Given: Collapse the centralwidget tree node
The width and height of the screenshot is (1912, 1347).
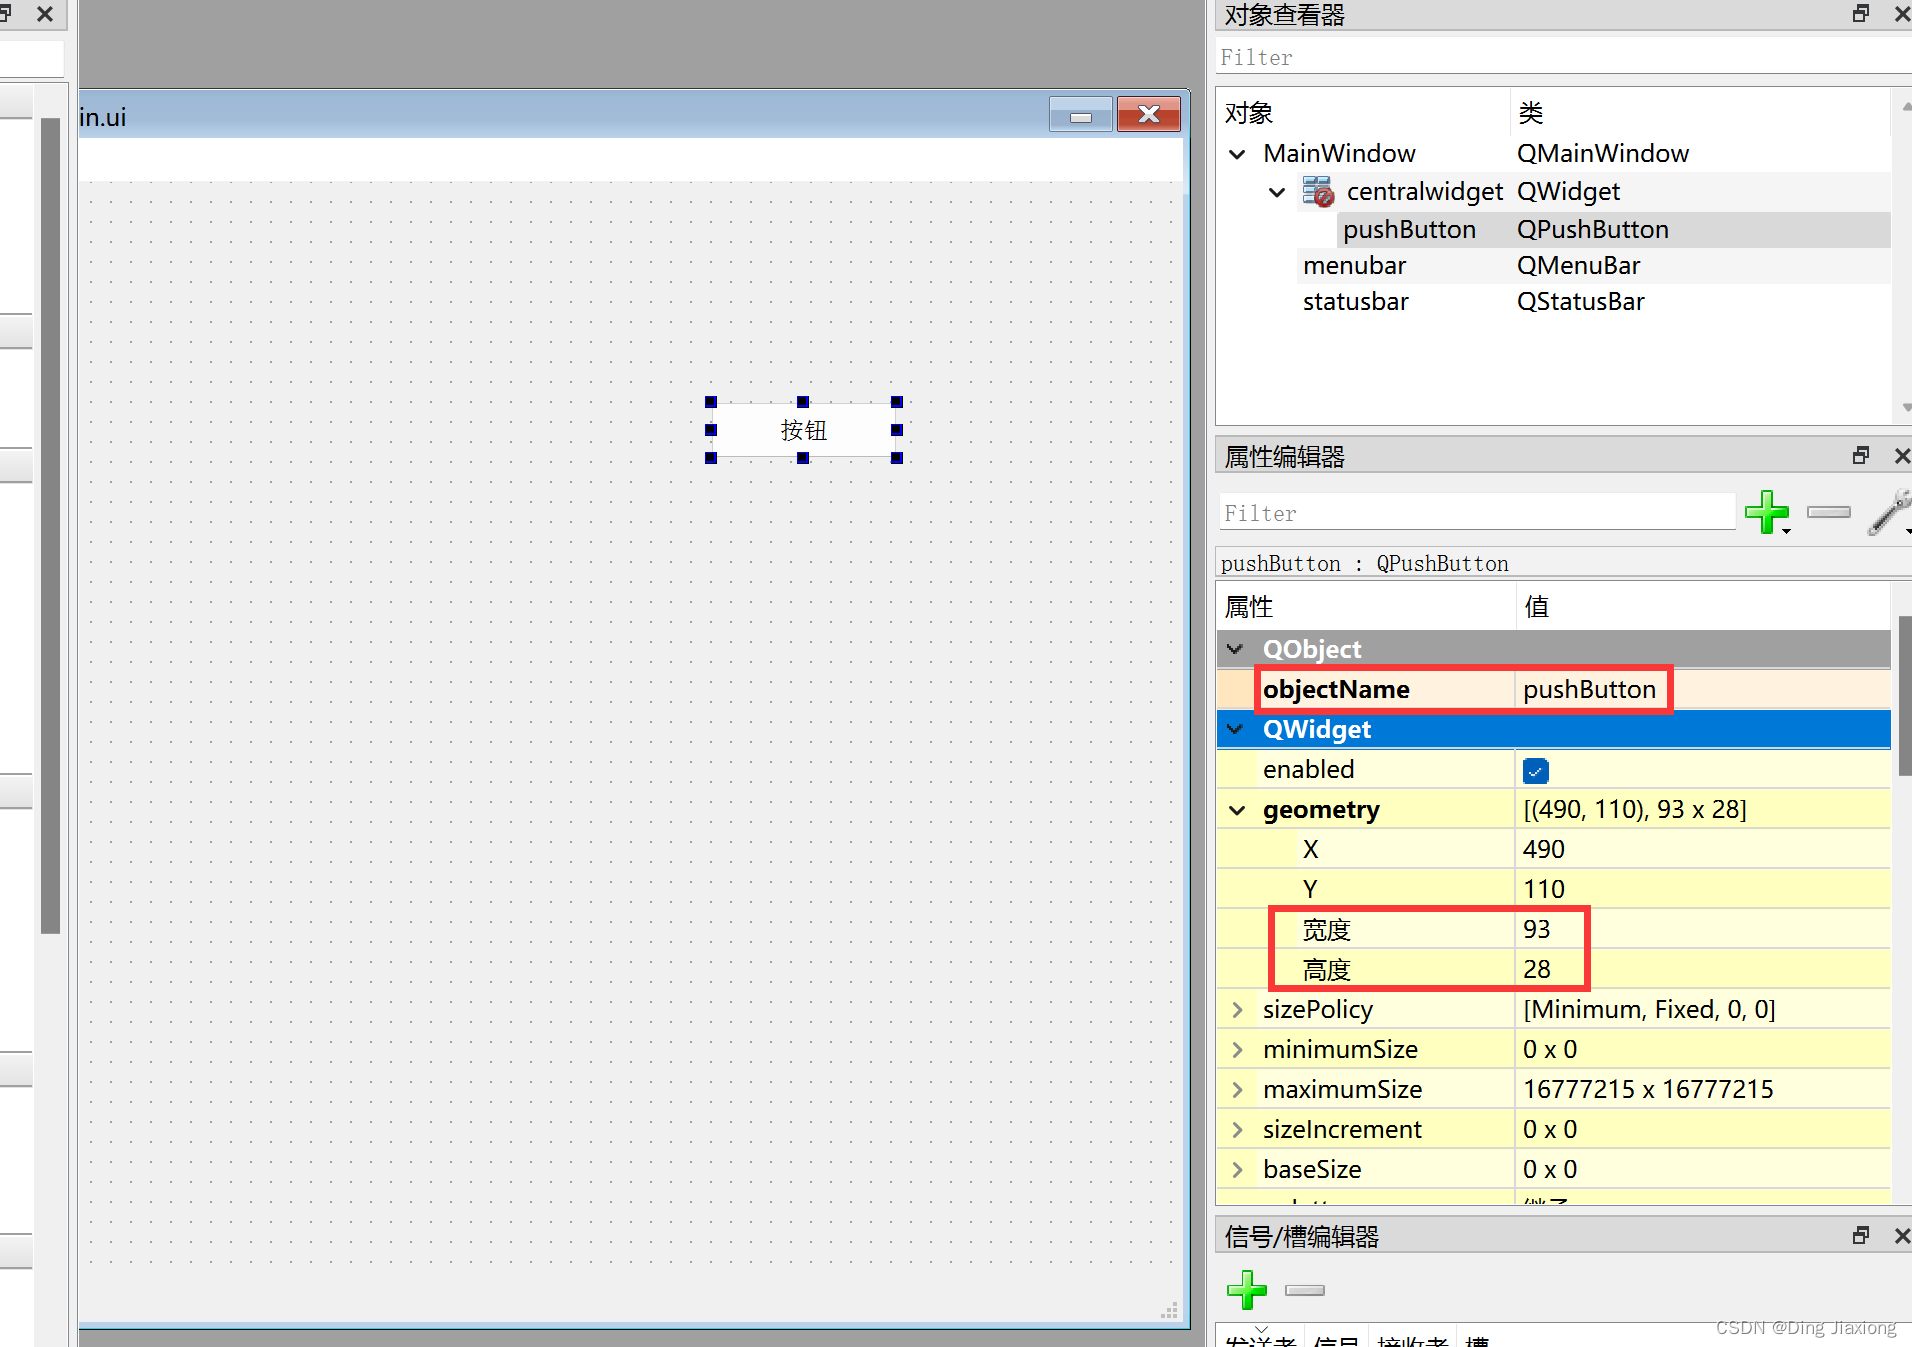Looking at the screenshot, I should pos(1277,192).
